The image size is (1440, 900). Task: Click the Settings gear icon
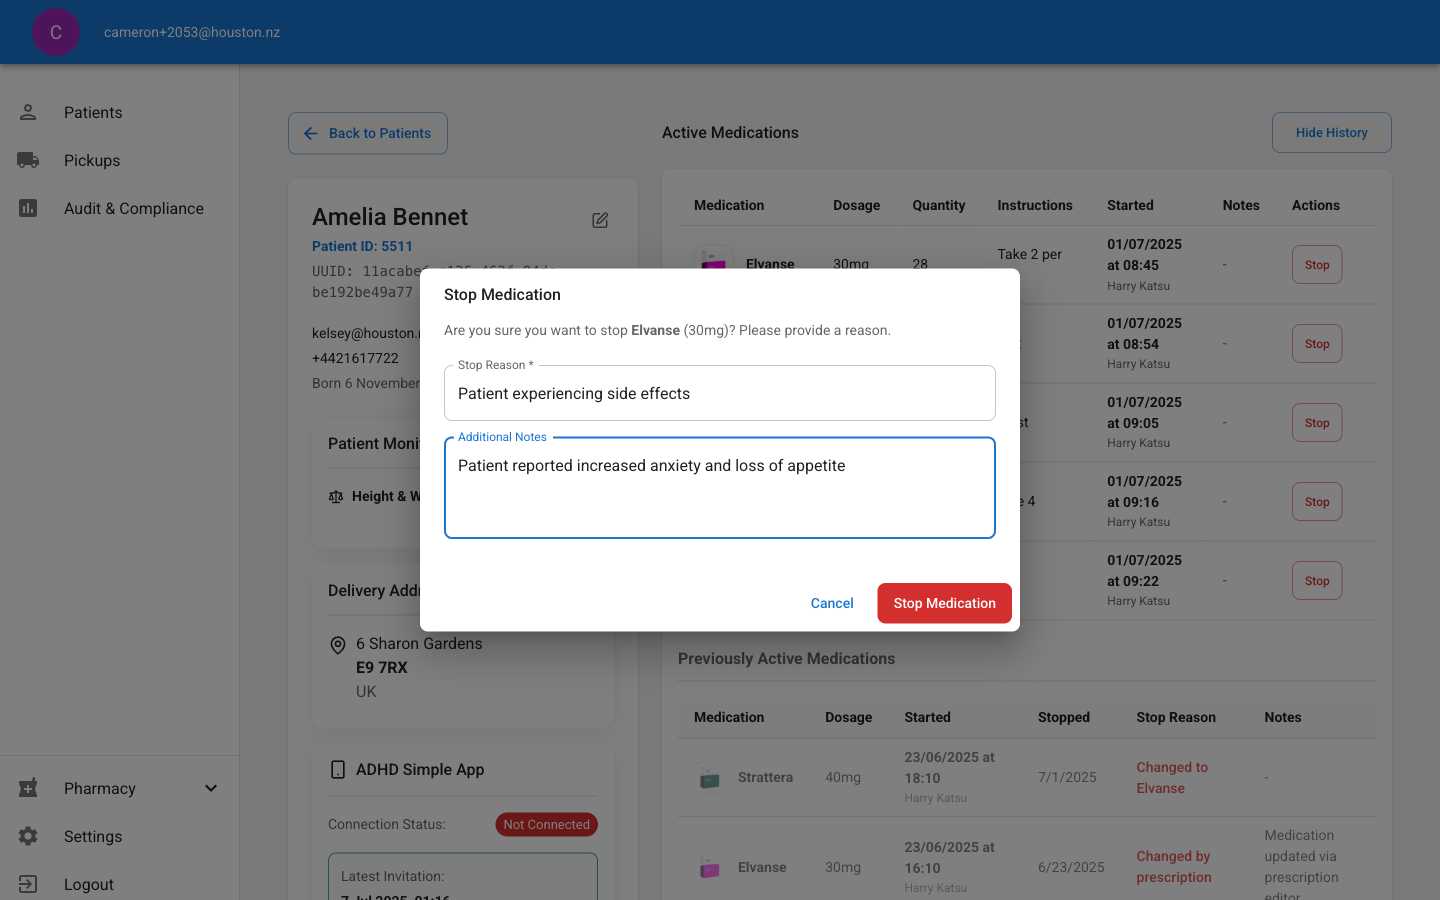click(x=28, y=836)
